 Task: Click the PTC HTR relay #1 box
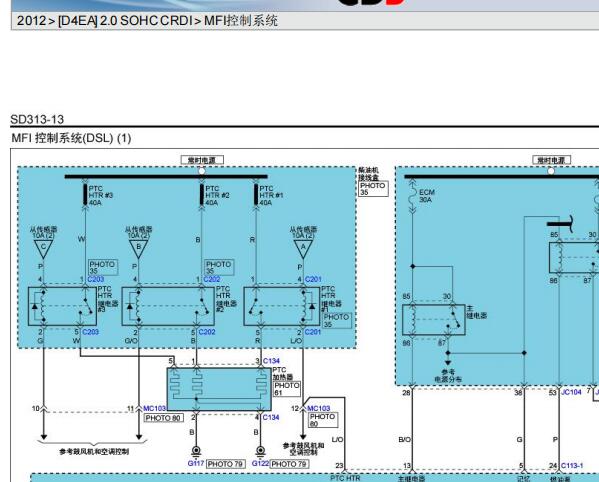point(282,306)
